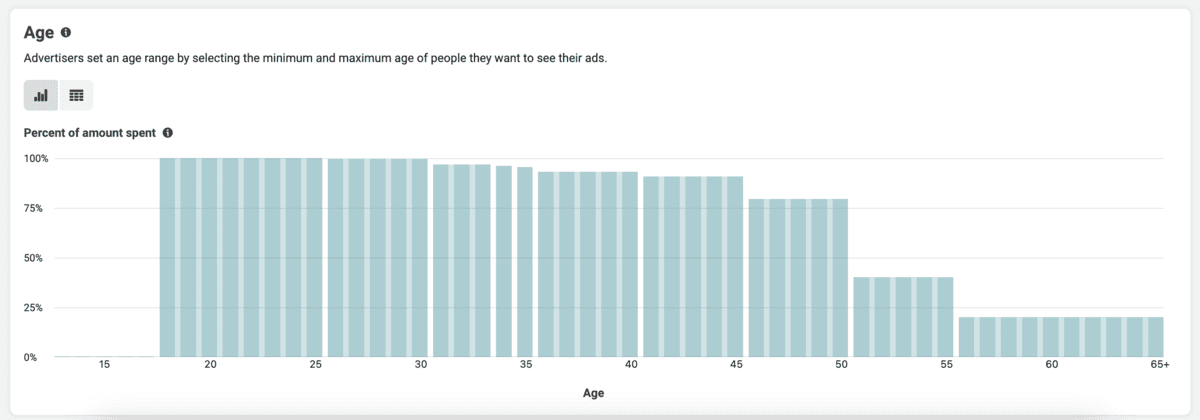Viewport: 1200px width, 420px height.
Task: Click the 100% y-axis label
Action: [36, 159]
